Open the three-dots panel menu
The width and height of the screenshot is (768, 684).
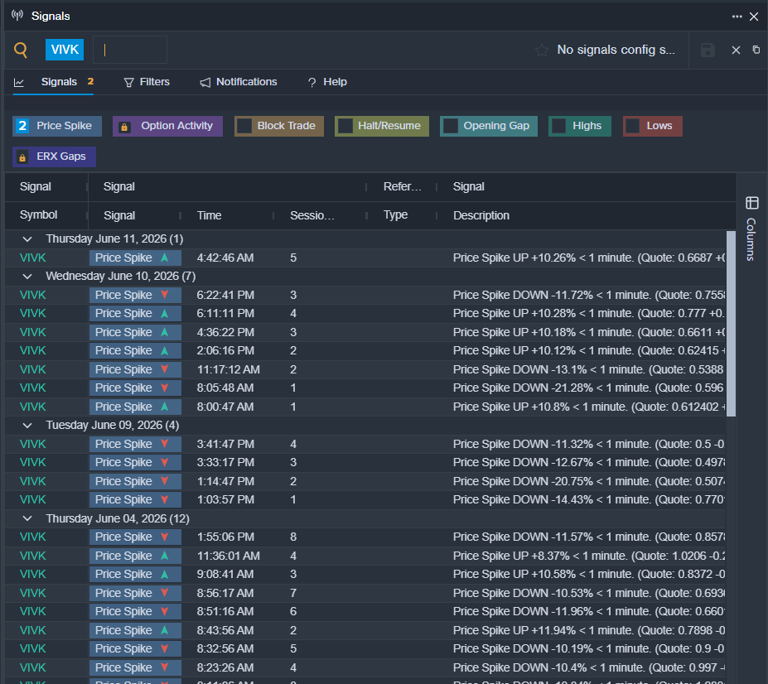pyautogui.click(x=737, y=16)
